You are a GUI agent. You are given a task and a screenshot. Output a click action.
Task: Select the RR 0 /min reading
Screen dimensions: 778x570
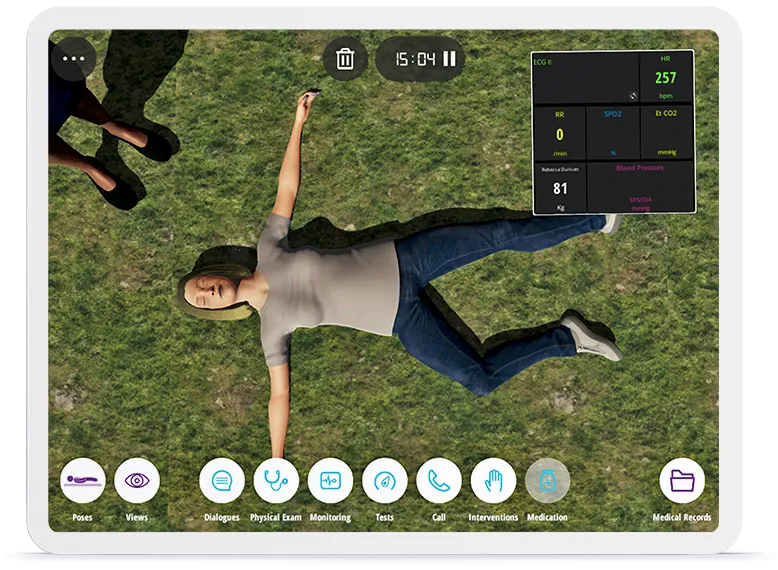(559, 133)
